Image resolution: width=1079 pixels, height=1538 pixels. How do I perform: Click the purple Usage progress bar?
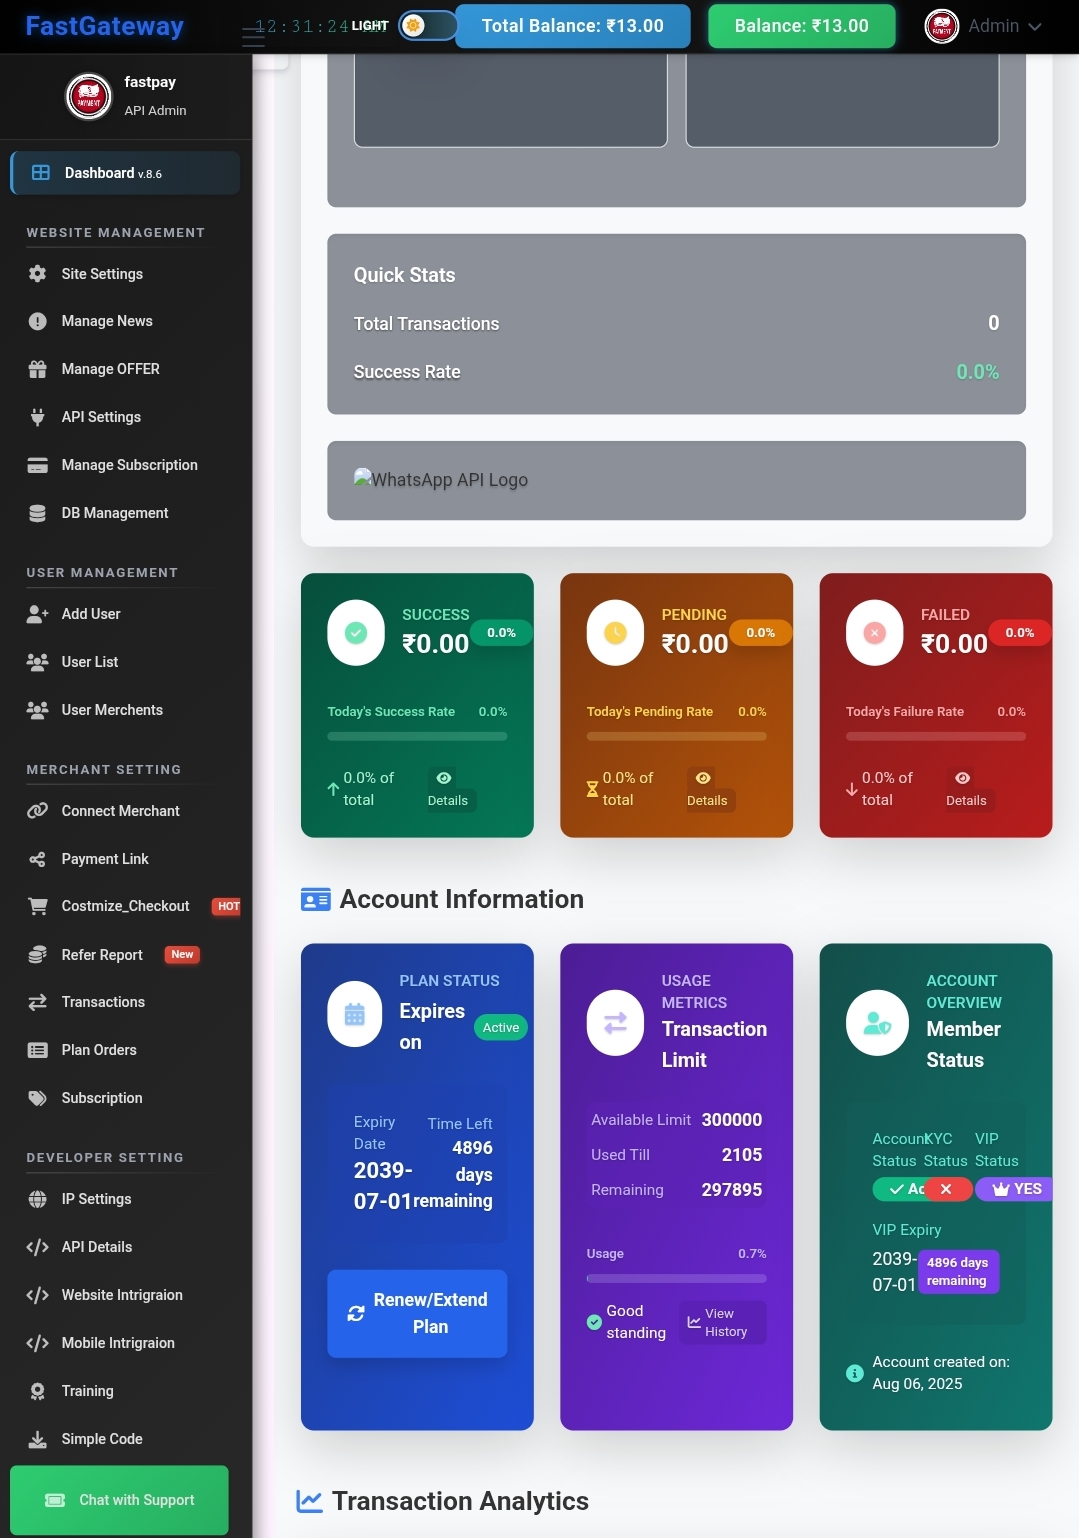pos(676,1278)
